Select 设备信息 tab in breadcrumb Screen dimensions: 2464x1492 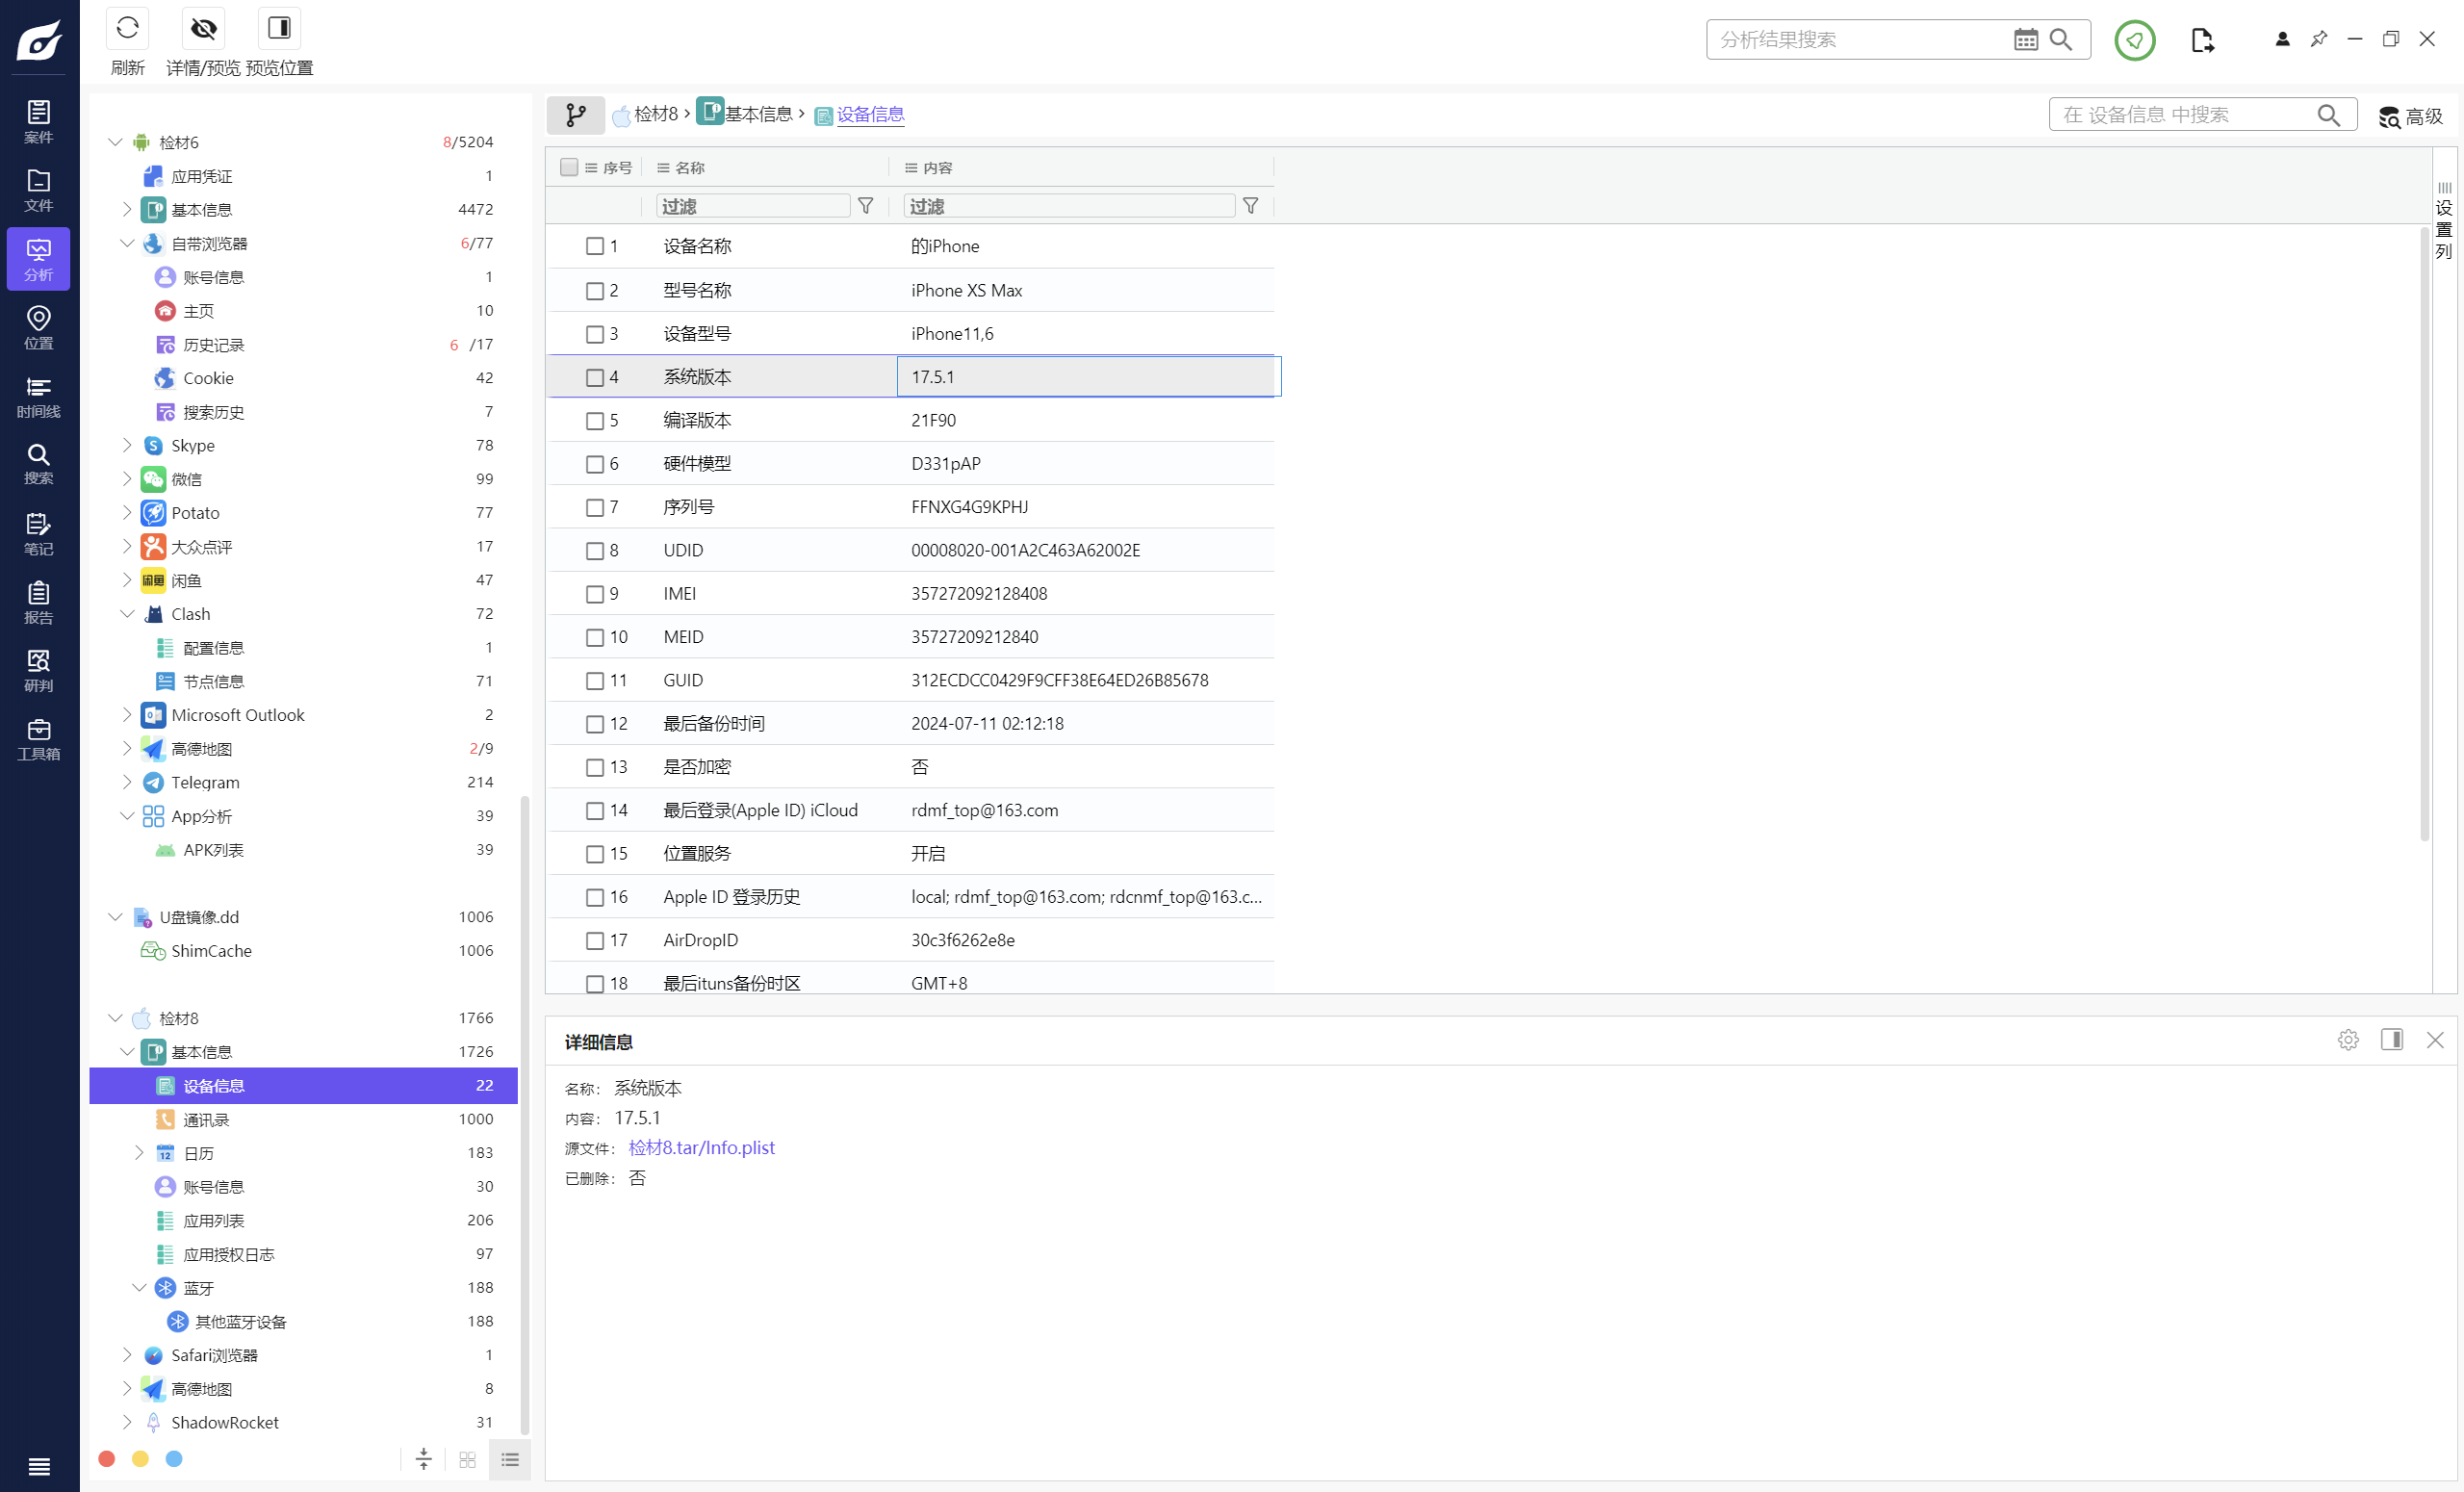(869, 115)
